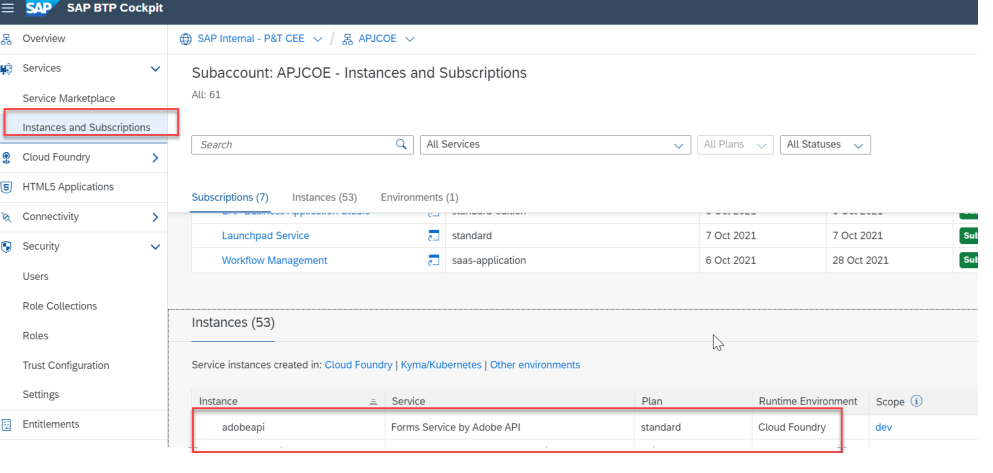Open the All Statuses filter dropdown
This screenshot has width=993, height=473.
point(825,144)
